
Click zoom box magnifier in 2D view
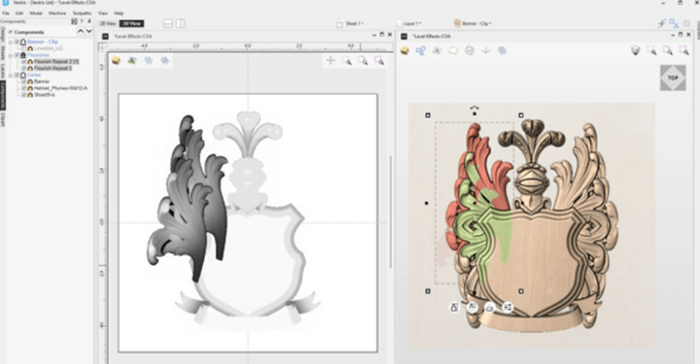point(363,61)
